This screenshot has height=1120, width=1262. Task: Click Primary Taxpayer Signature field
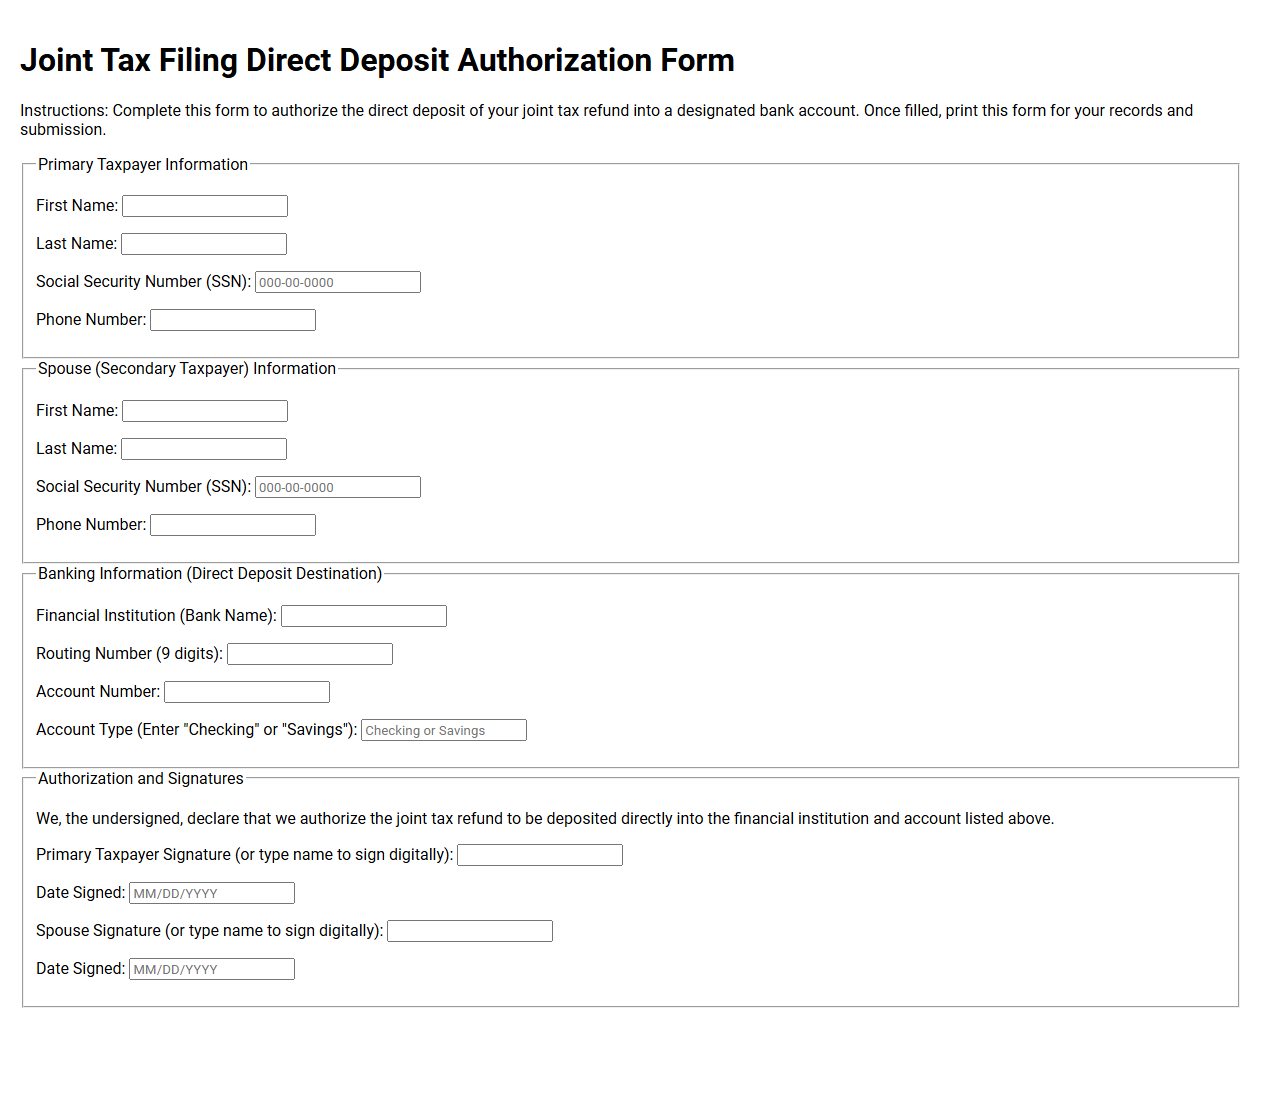tap(540, 855)
